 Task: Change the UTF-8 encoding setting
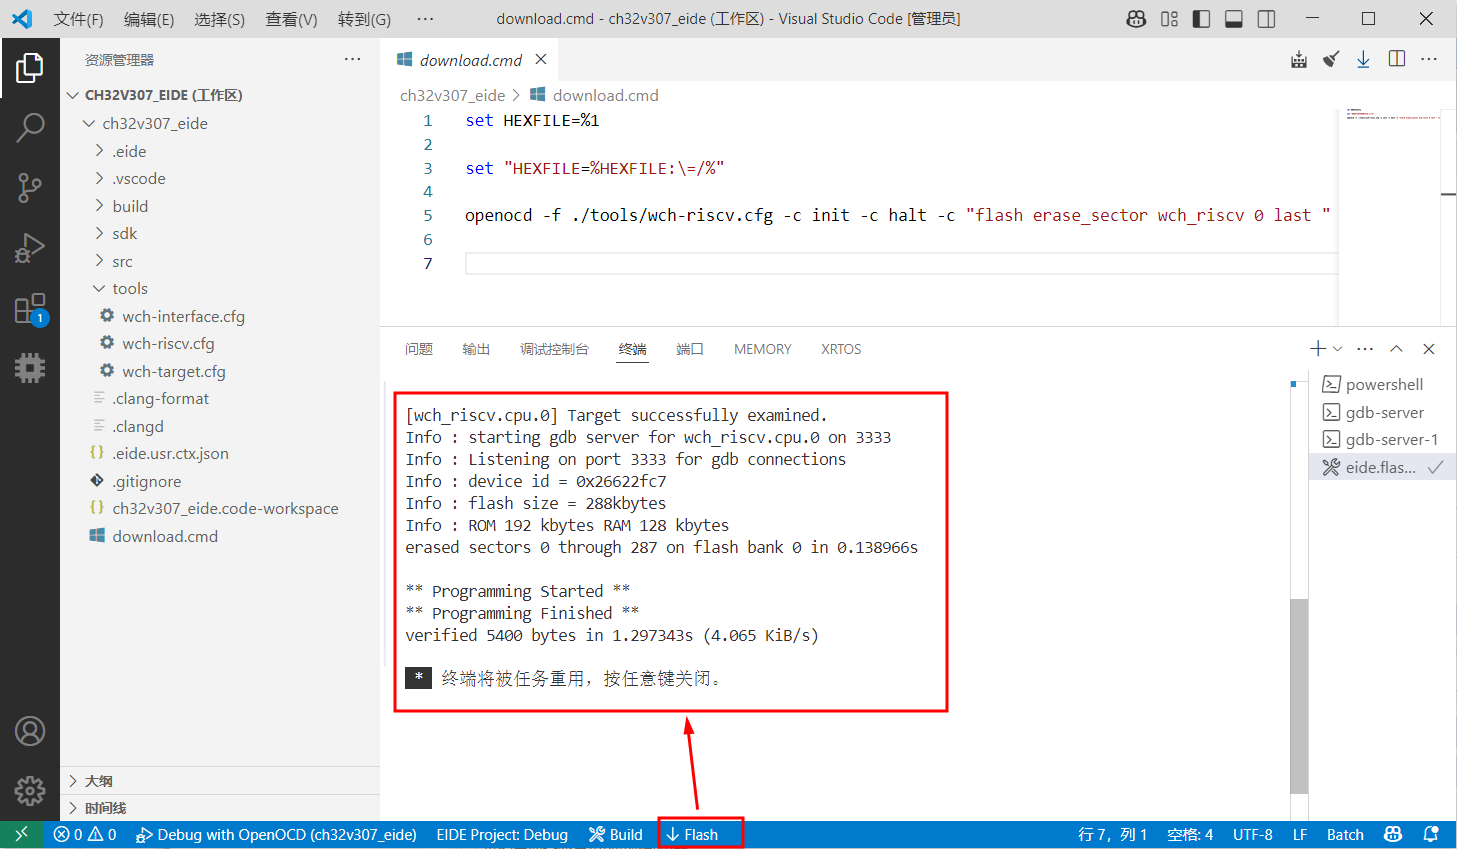1252,834
